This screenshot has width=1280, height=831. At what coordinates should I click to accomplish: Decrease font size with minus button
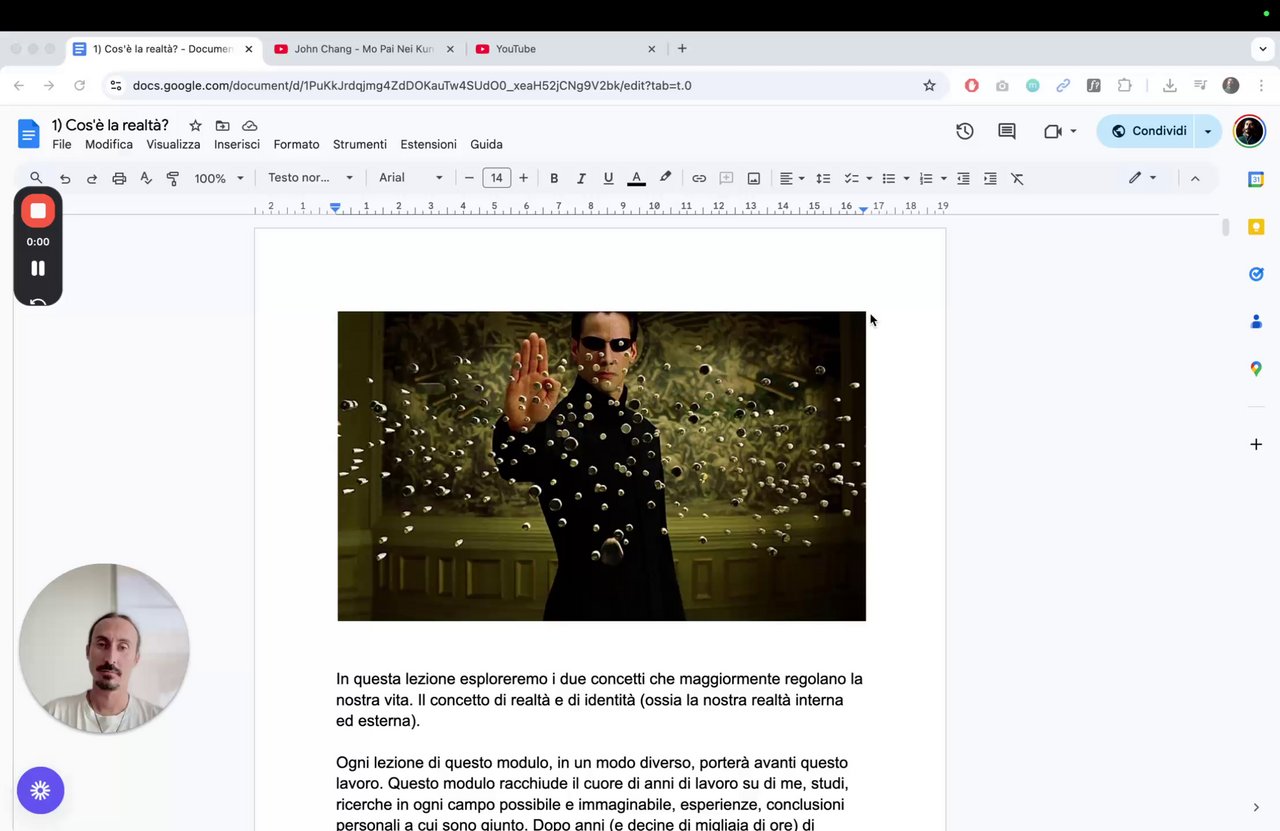(469, 178)
